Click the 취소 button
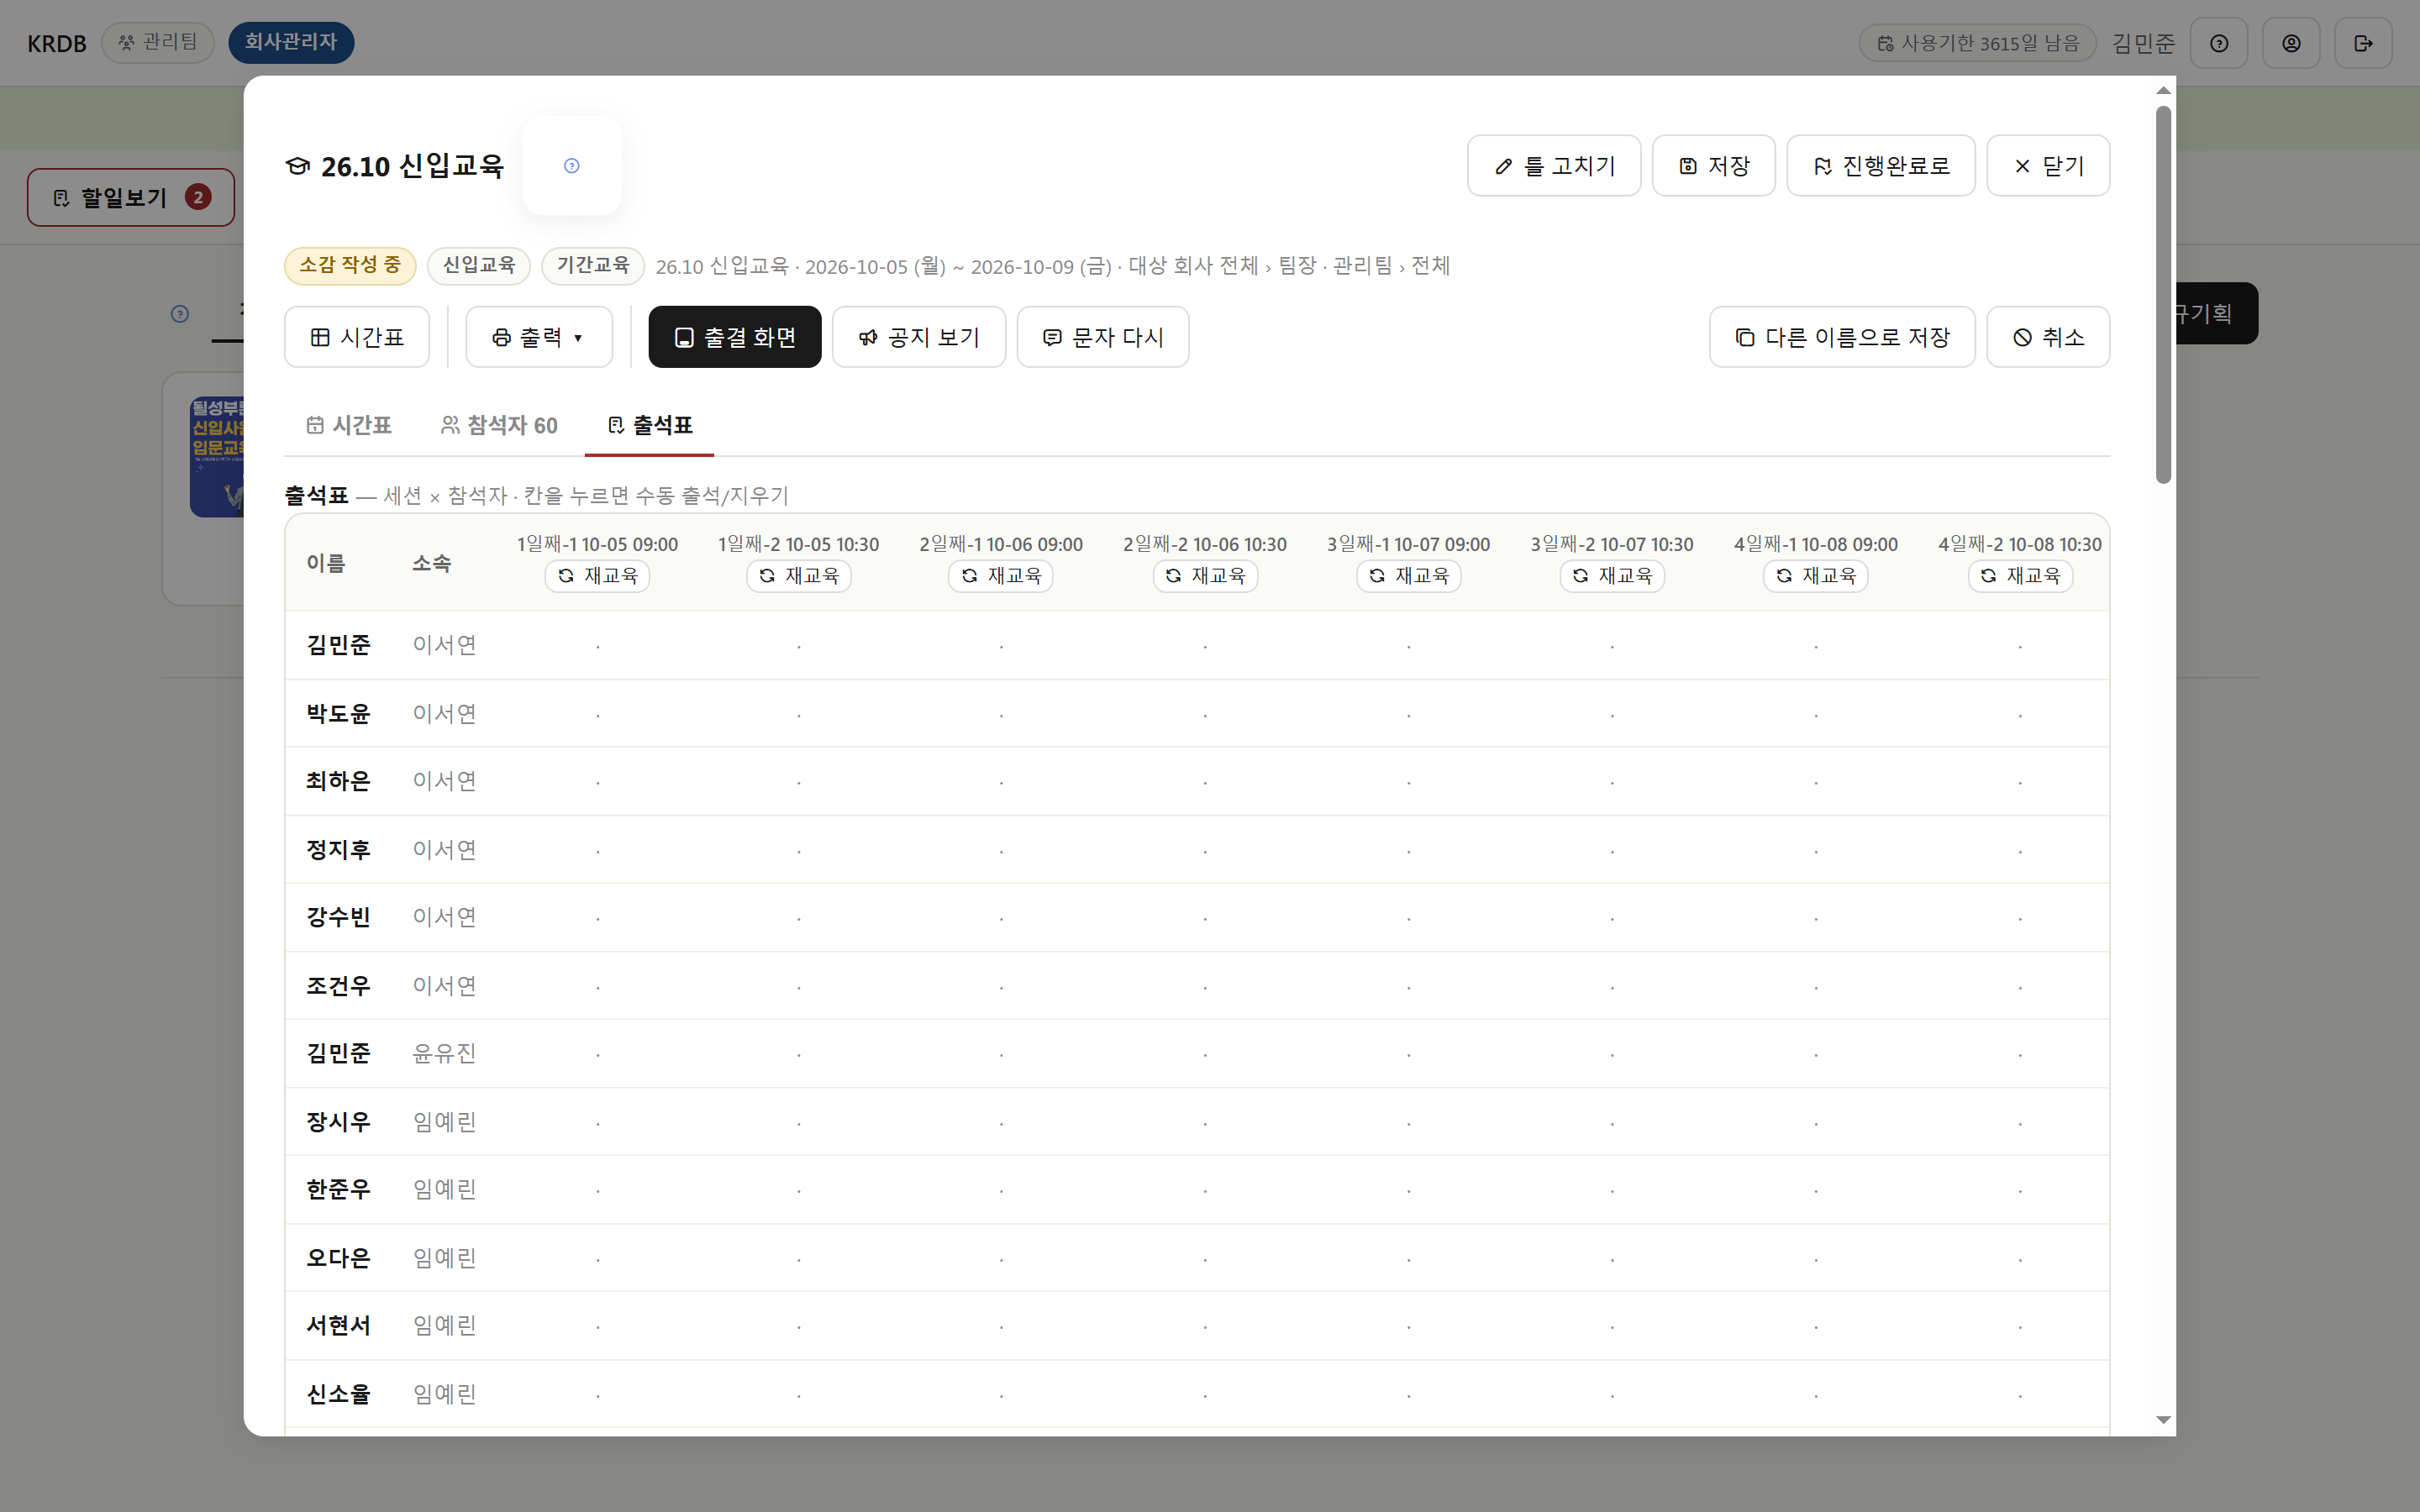 (2048, 337)
